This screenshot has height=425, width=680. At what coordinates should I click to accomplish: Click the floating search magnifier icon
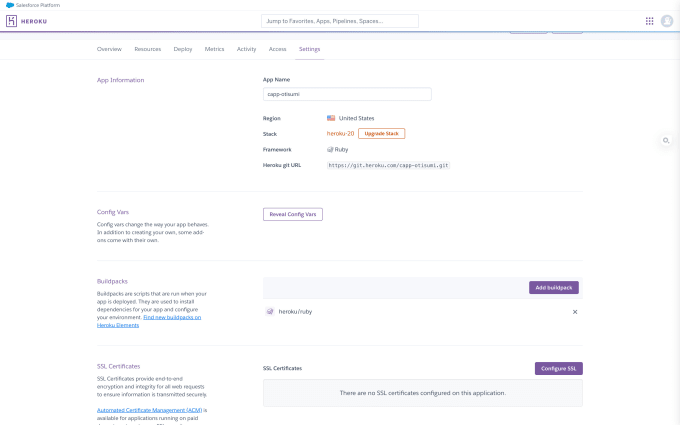click(x=666, y=141)
